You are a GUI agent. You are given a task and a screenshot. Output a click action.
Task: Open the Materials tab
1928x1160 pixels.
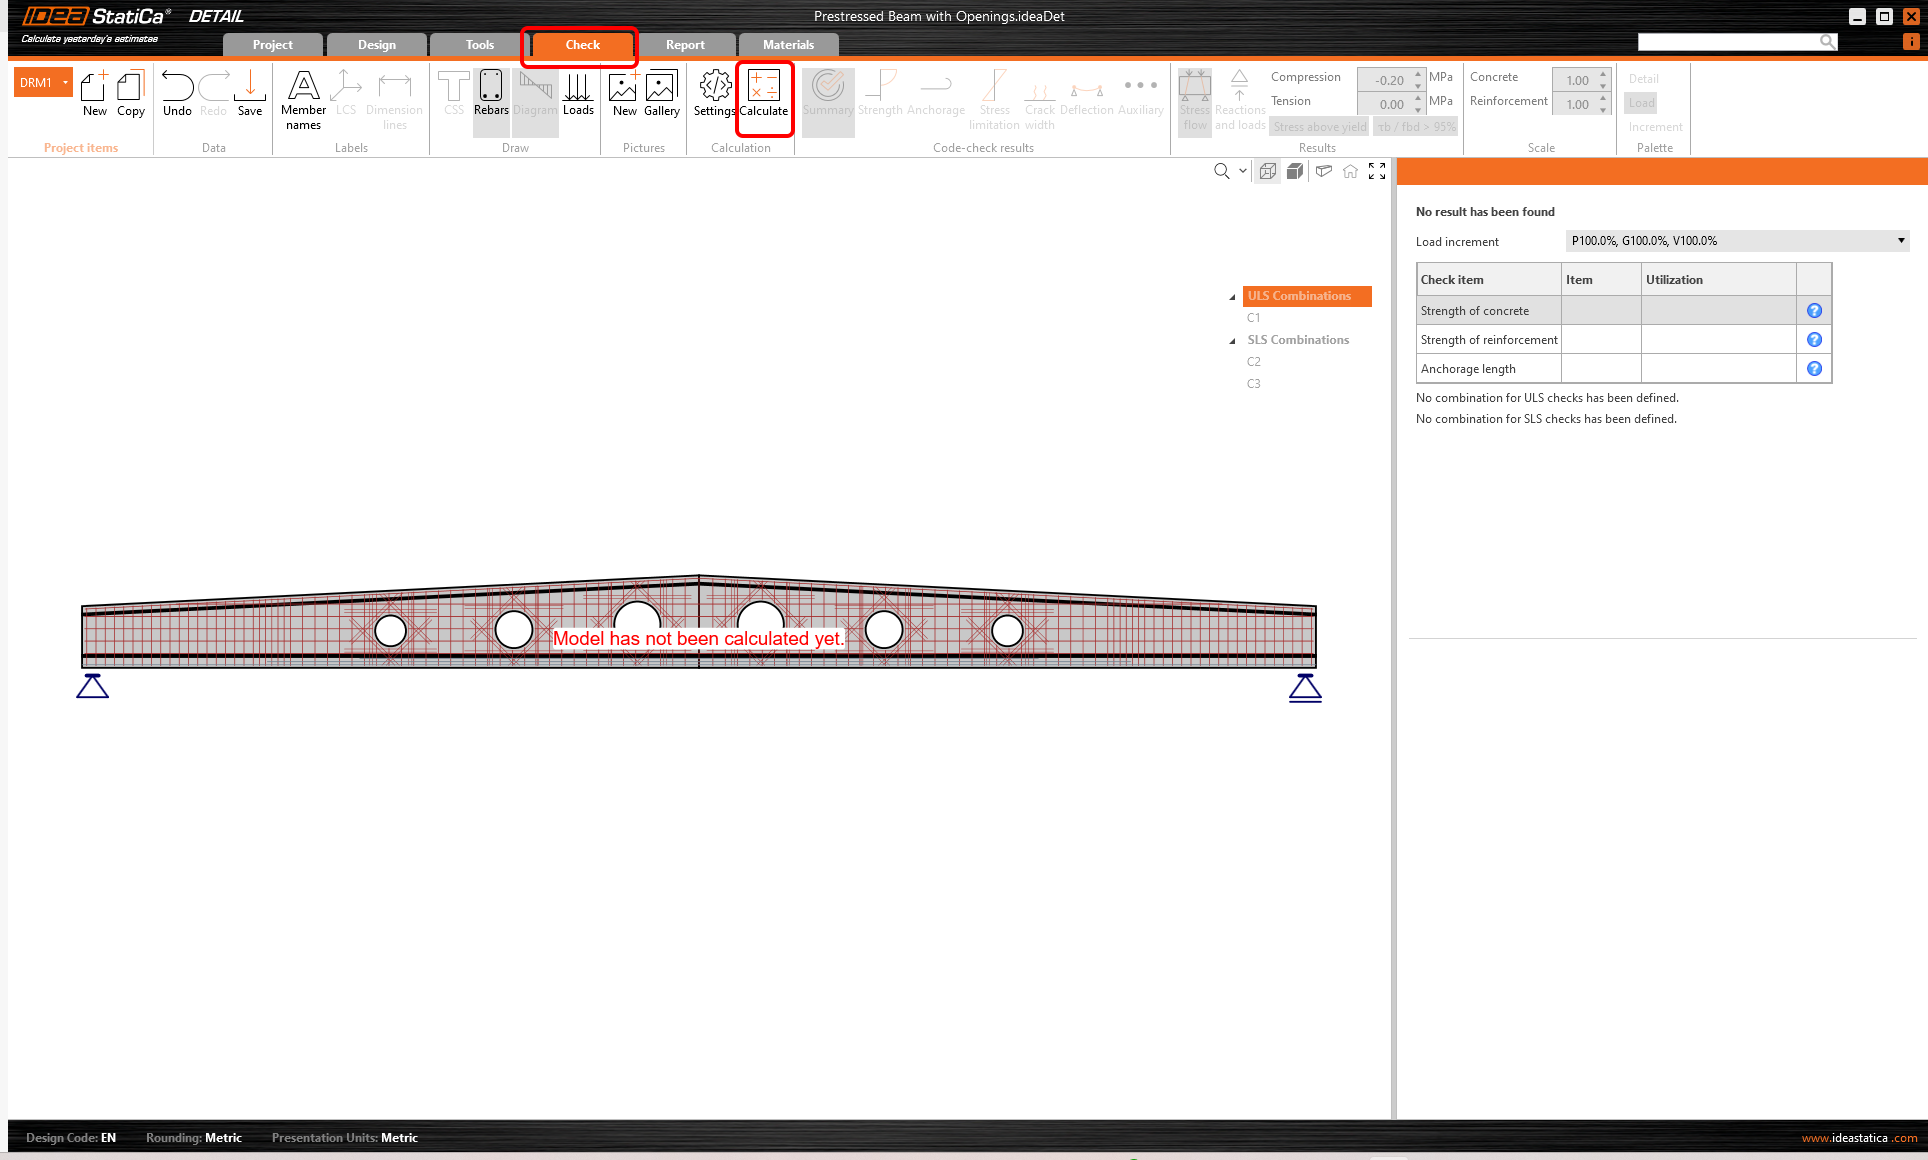[788, 45]
